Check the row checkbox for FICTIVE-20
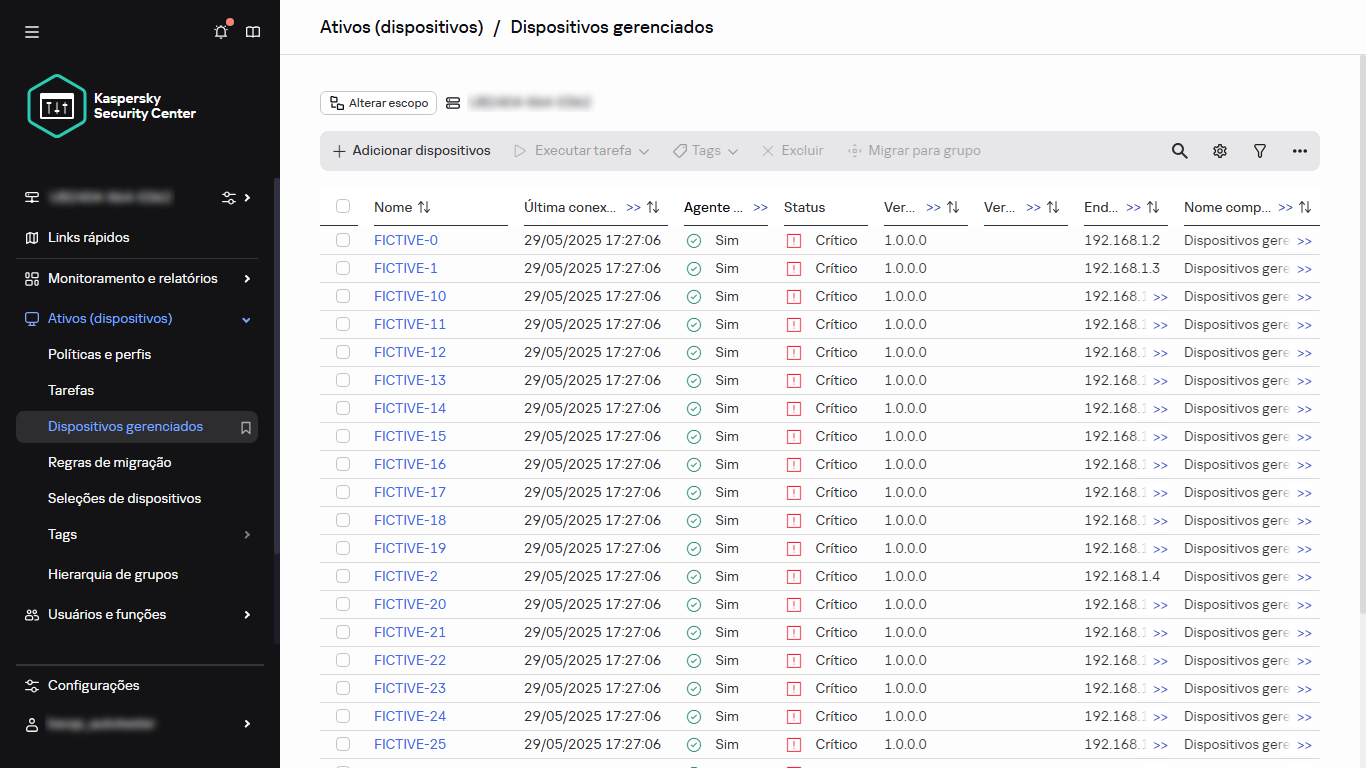 click(x=343, y=604)
